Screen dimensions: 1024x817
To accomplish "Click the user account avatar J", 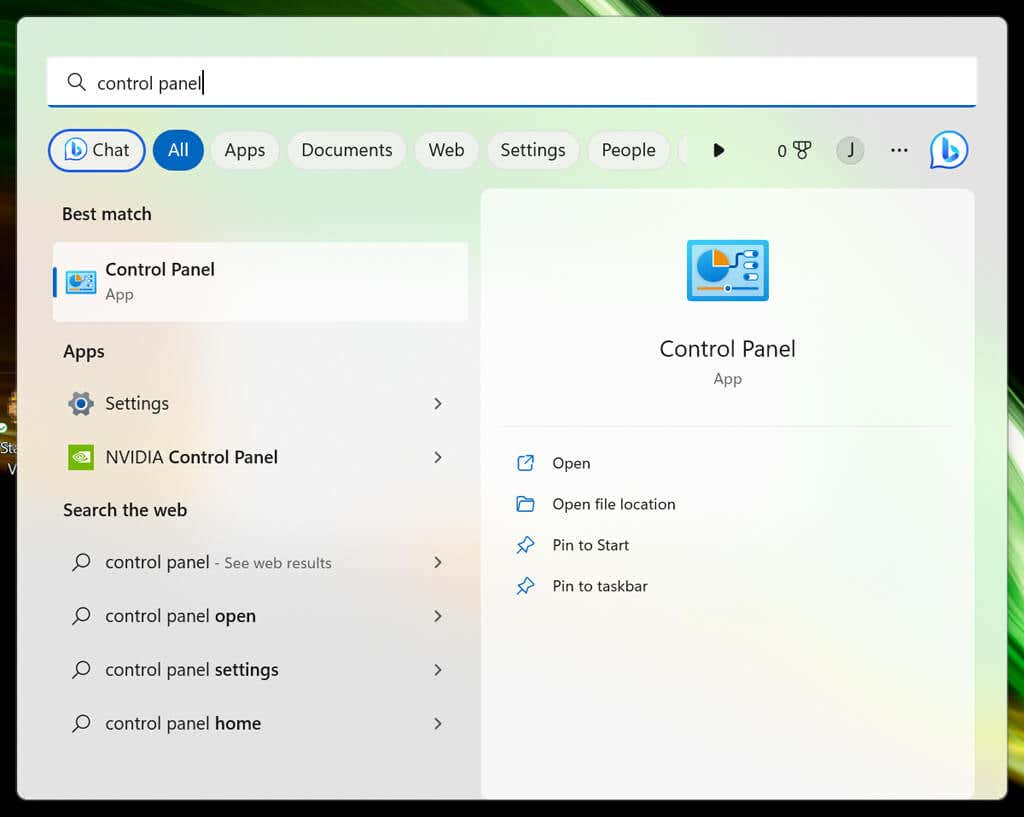I will click(850, 150).
